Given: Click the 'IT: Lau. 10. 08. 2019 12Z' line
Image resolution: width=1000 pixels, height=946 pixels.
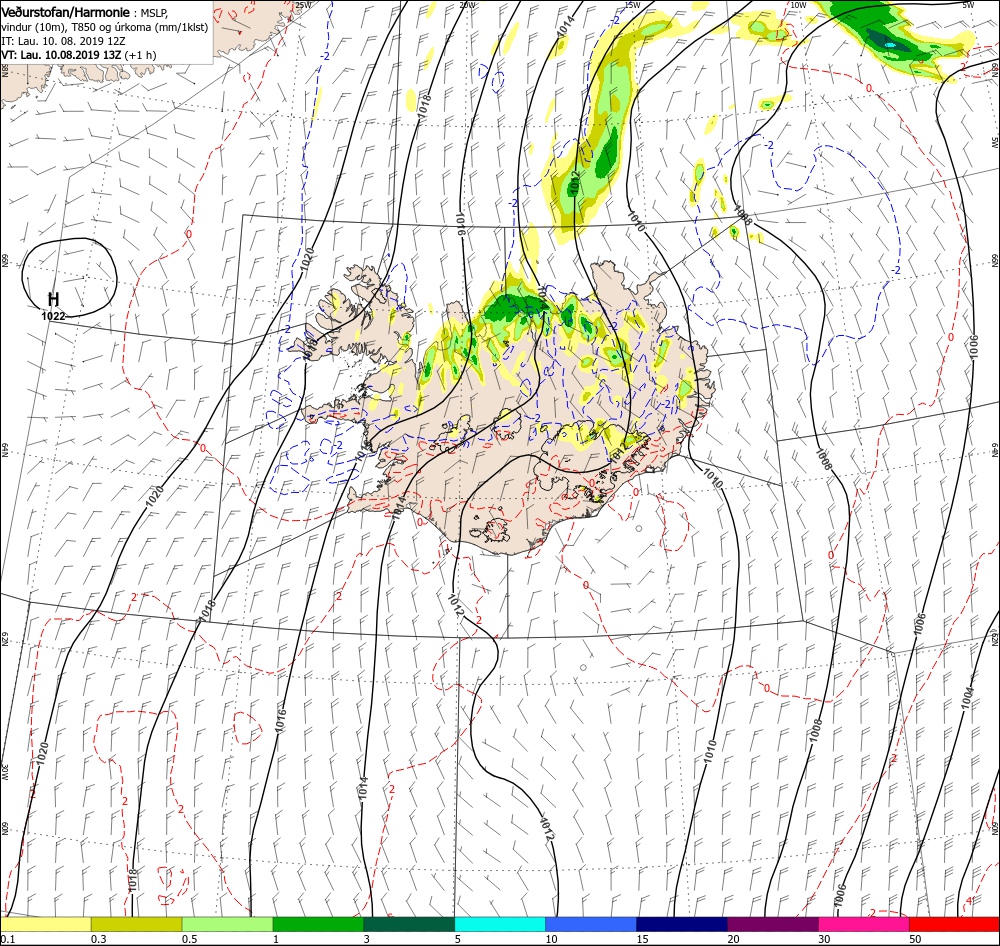Looking at the screenshot, I should tap(63, 41).
